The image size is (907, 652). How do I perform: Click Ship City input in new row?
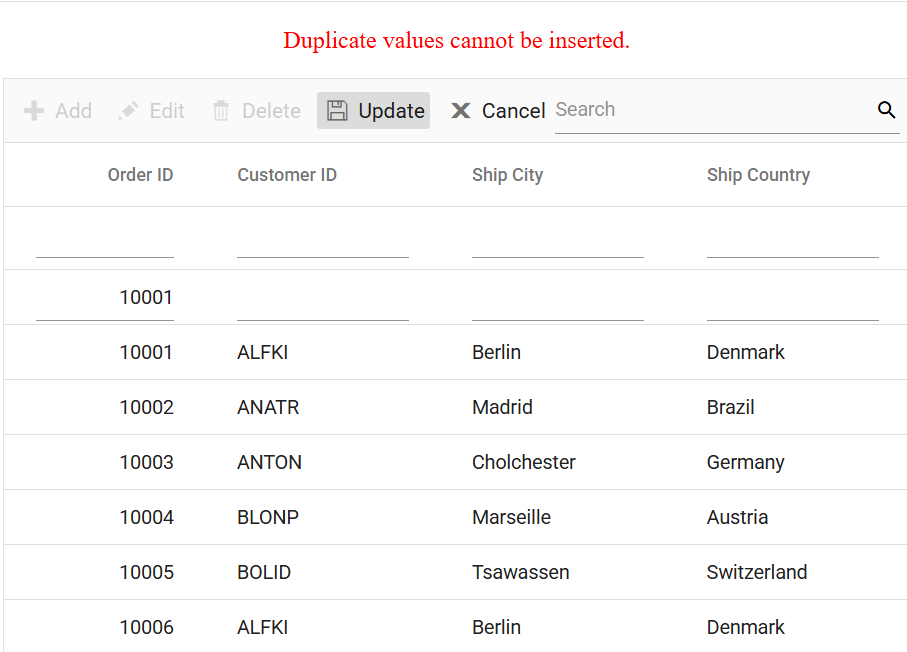(x=558, y=297)
